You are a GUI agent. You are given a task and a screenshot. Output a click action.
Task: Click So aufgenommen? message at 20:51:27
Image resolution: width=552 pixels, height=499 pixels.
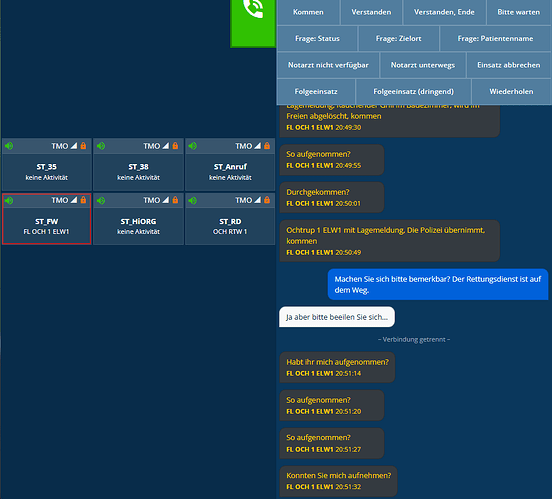point(332,443)
